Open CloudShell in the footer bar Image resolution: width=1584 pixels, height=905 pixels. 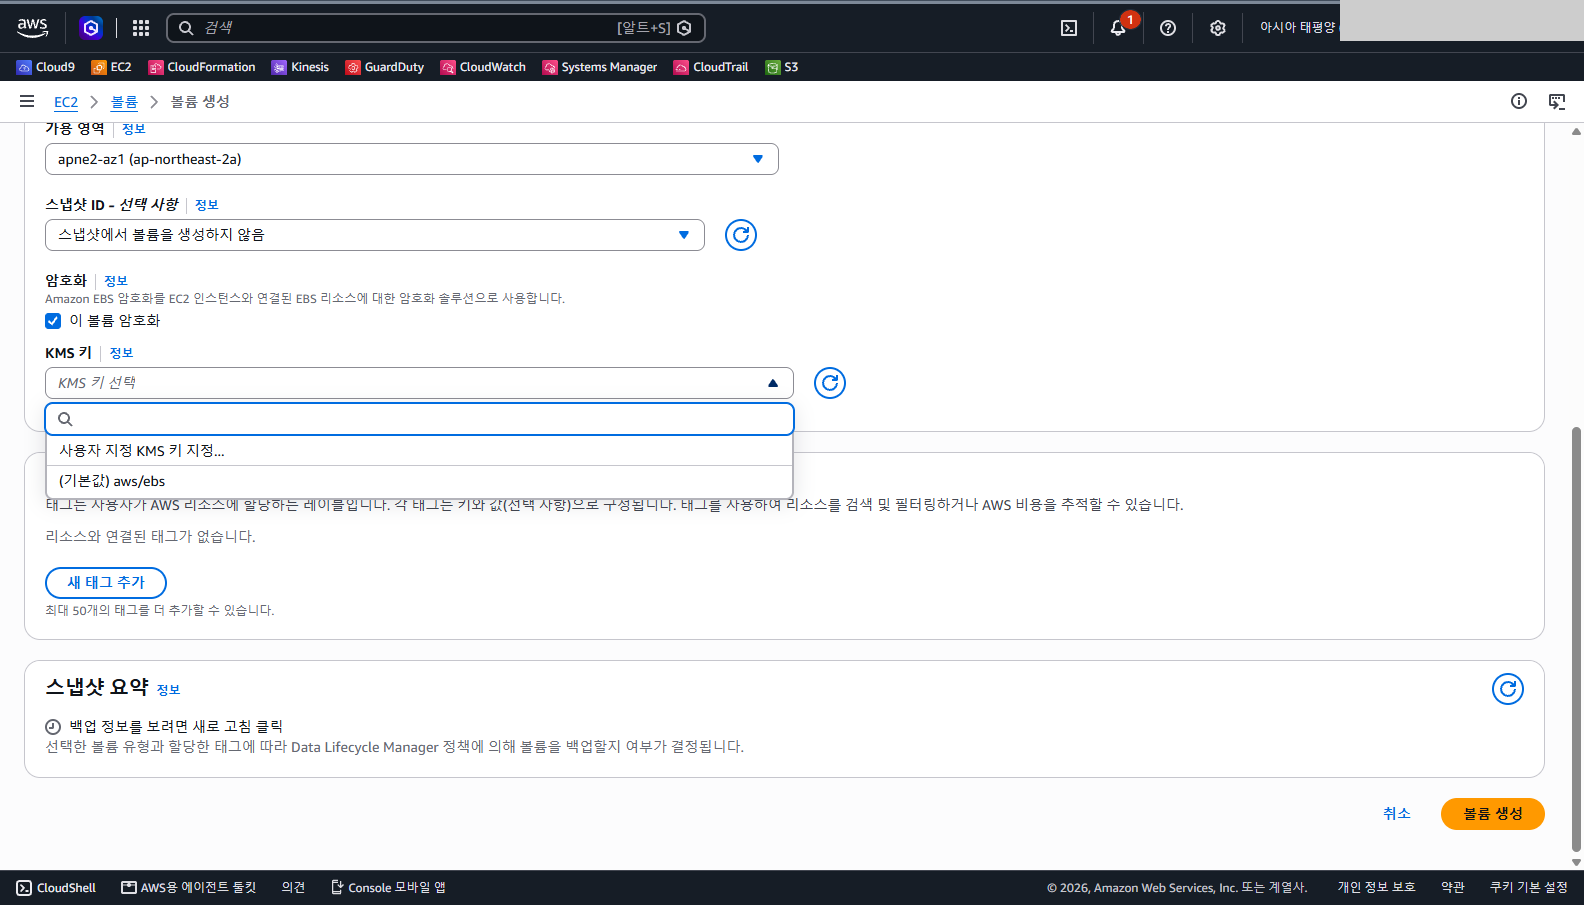click(x=56, y=888)
